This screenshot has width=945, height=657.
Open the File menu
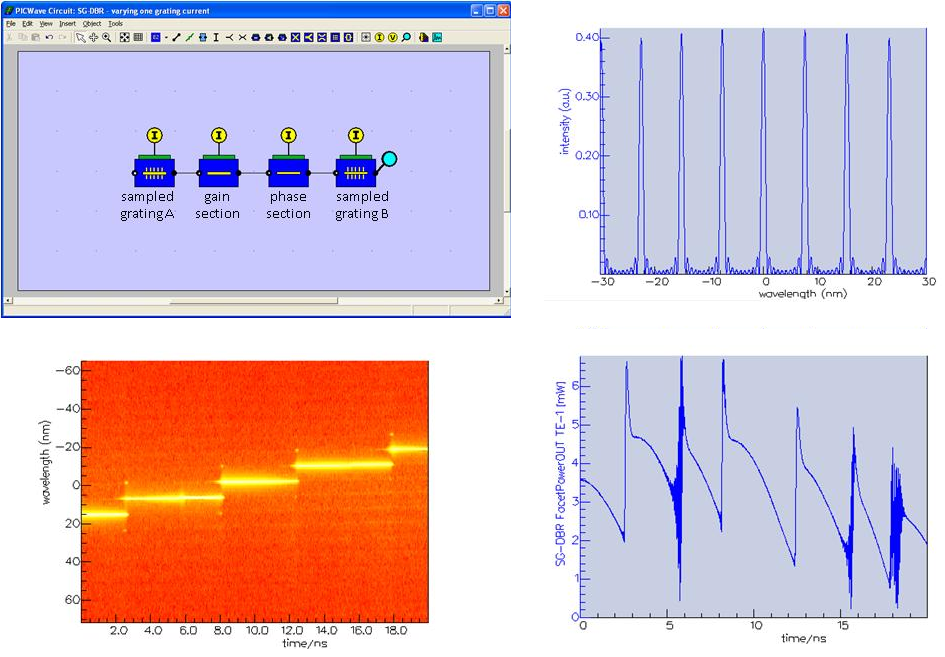pyautogui.click(x=11, y=24)
